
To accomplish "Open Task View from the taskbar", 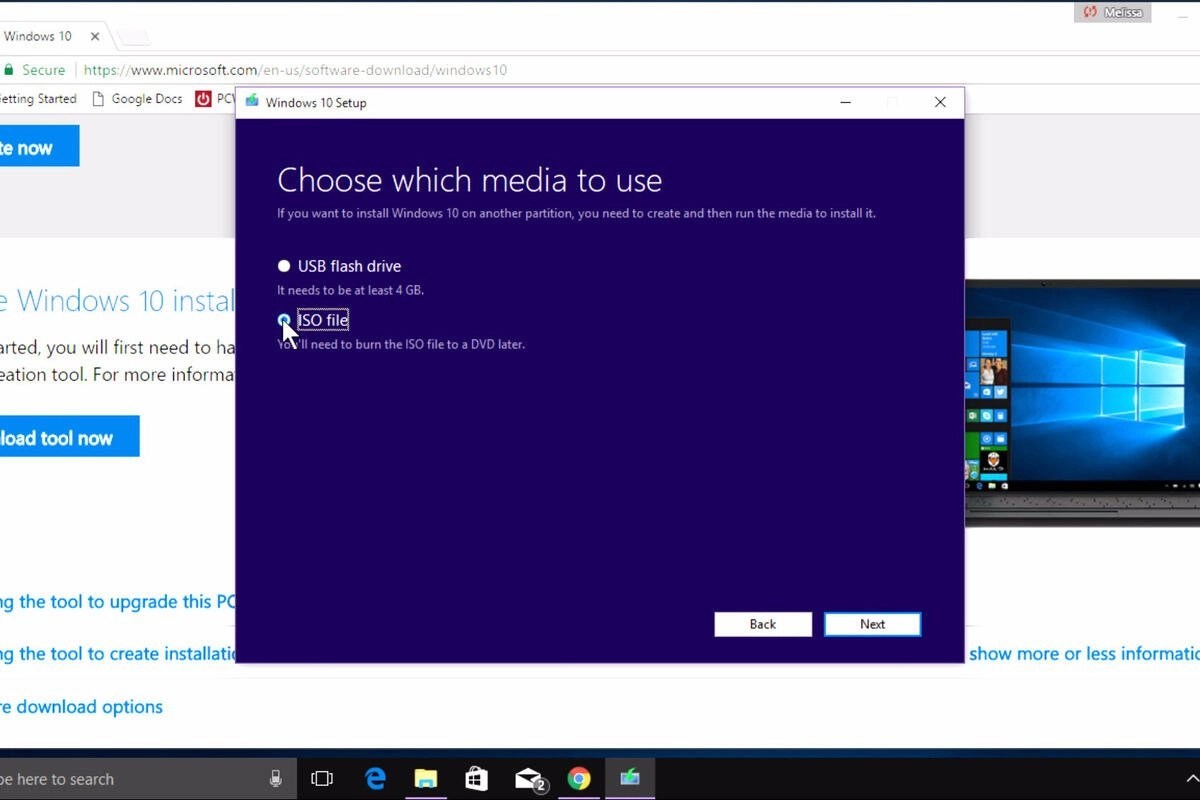I will [x=322, y=778].
